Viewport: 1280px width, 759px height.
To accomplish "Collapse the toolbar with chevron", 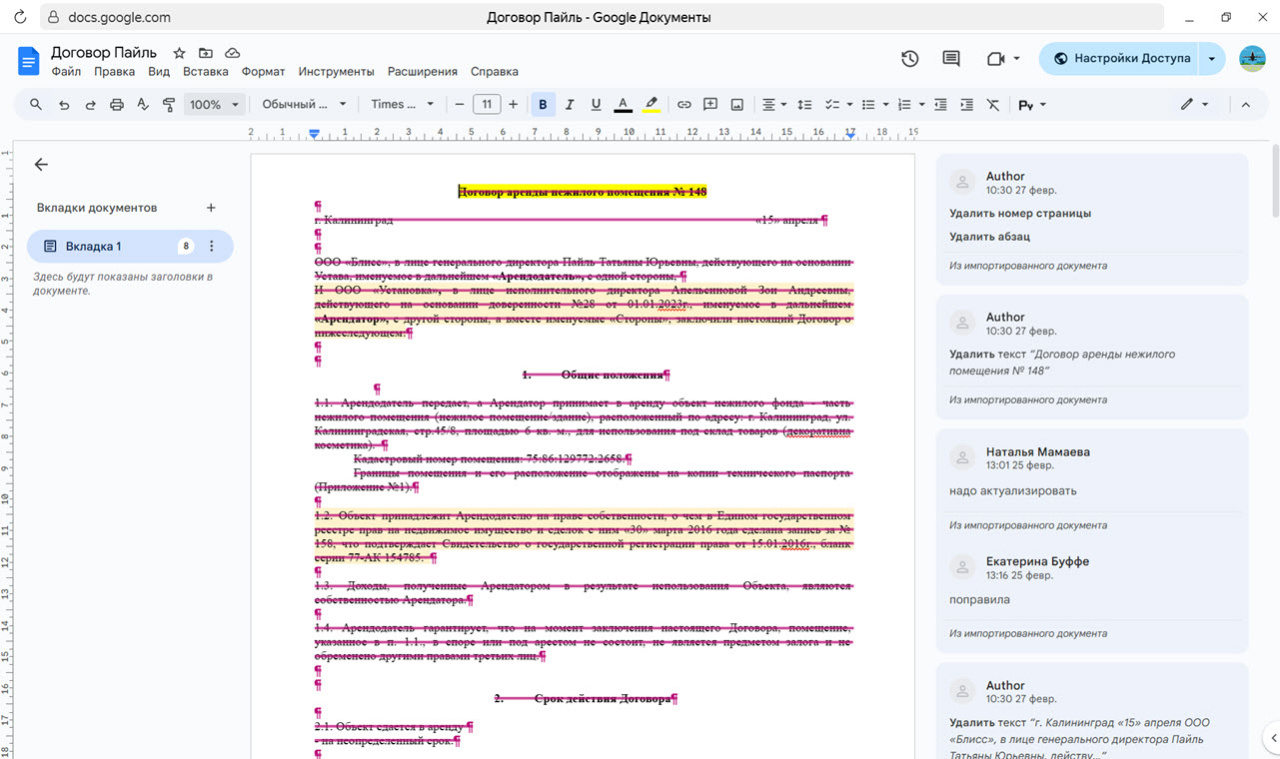I will (x=1246, y=104).
